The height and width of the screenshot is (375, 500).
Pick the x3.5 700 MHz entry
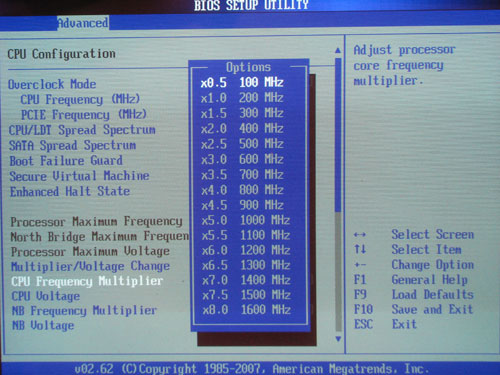[242, 174]
